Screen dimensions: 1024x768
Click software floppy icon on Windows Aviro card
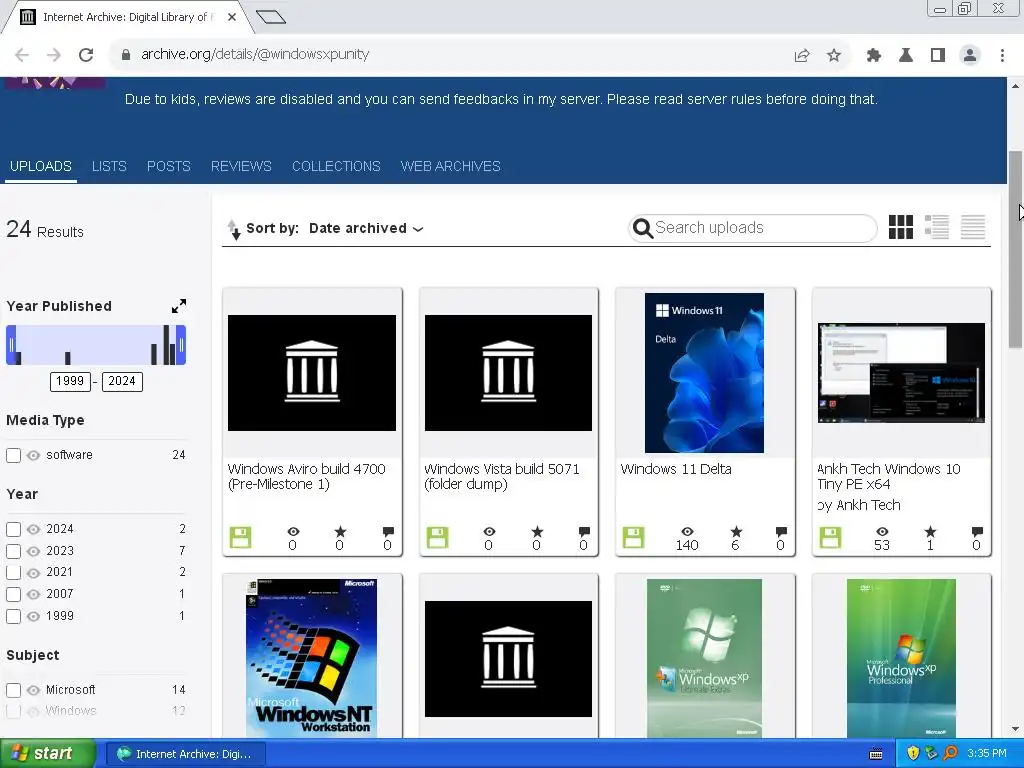pyautogui.click(x=240, y=537)
